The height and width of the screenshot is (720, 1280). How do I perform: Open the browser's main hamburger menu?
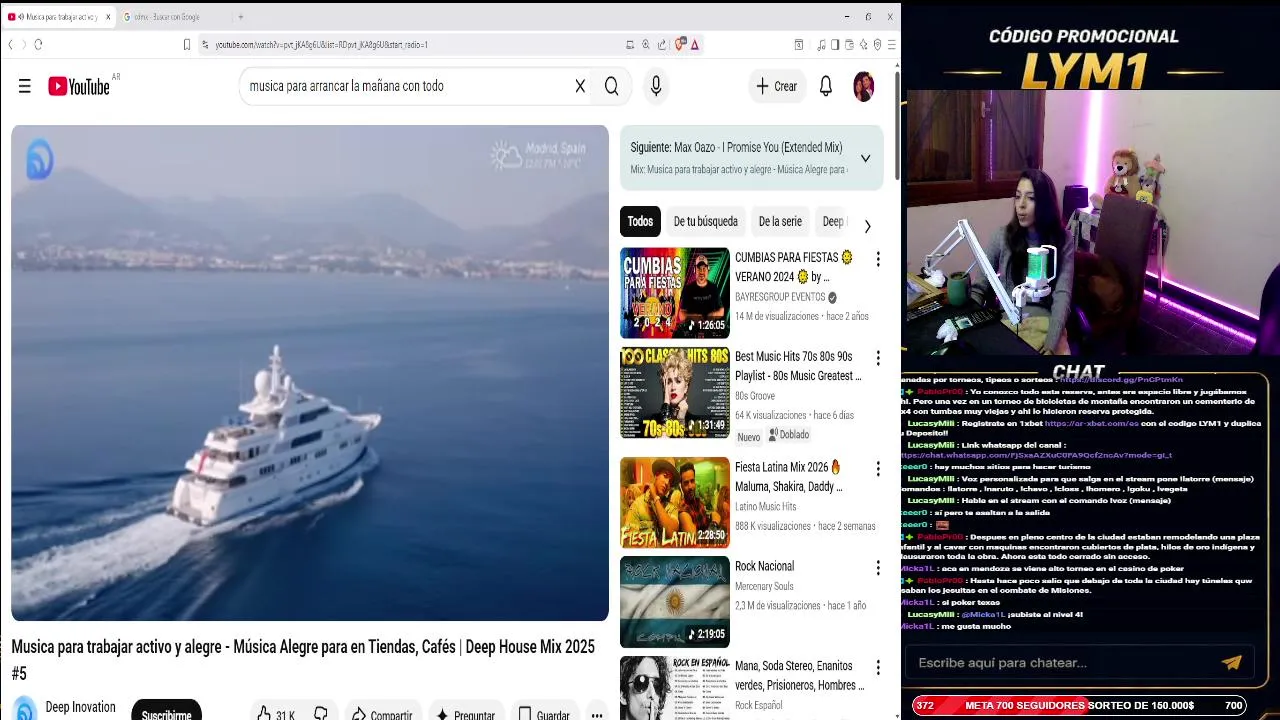point(891,44)
